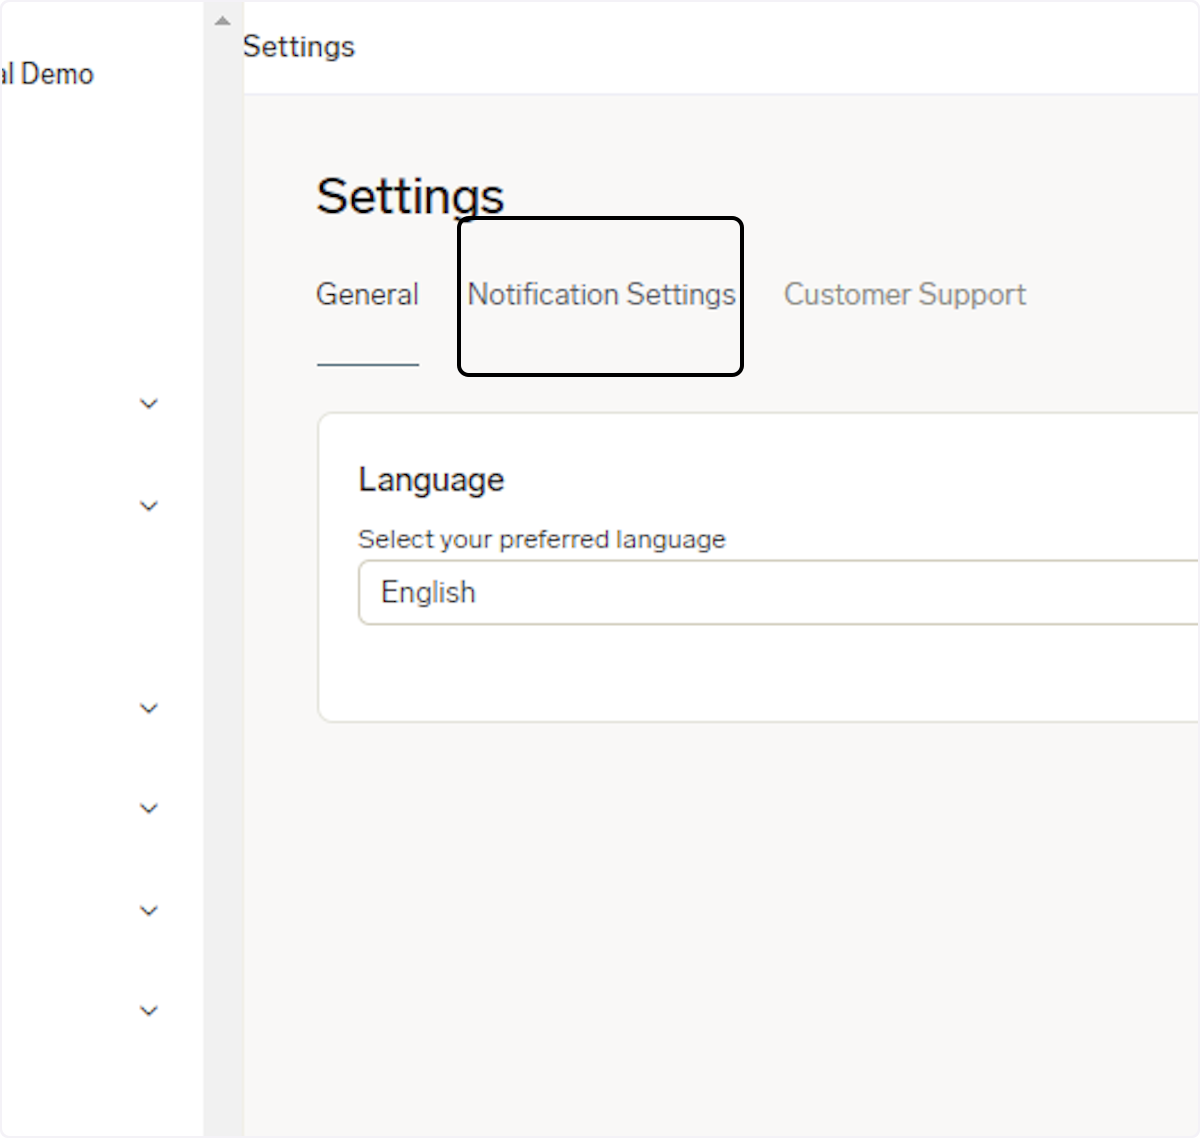This screenshot has width=1200, height=1138.
Task: Click the Select your preferred language label
Action: click(x=541, y=539)
